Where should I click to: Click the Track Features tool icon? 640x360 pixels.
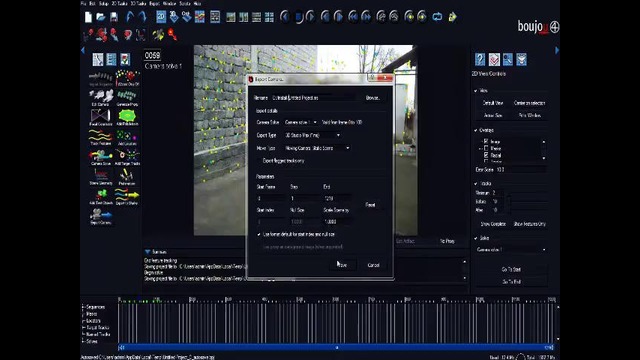click(x=100, y=138)
